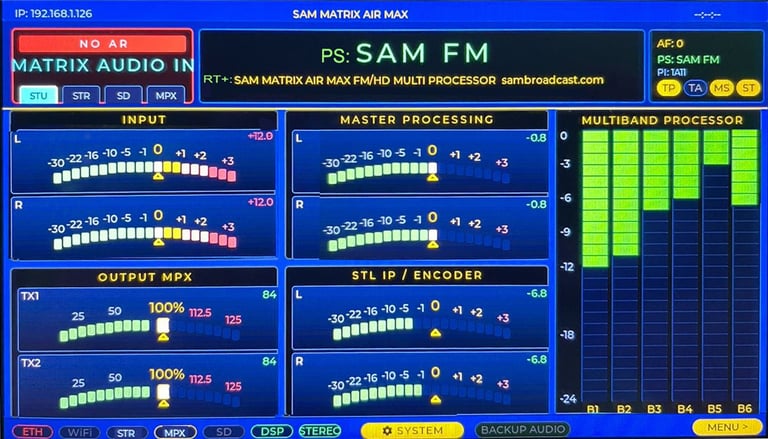This screenshot has width=768, height=439.
Task: Toggle the MS music/speech flag
Action: pyautogui.click(x=721, y=88)
